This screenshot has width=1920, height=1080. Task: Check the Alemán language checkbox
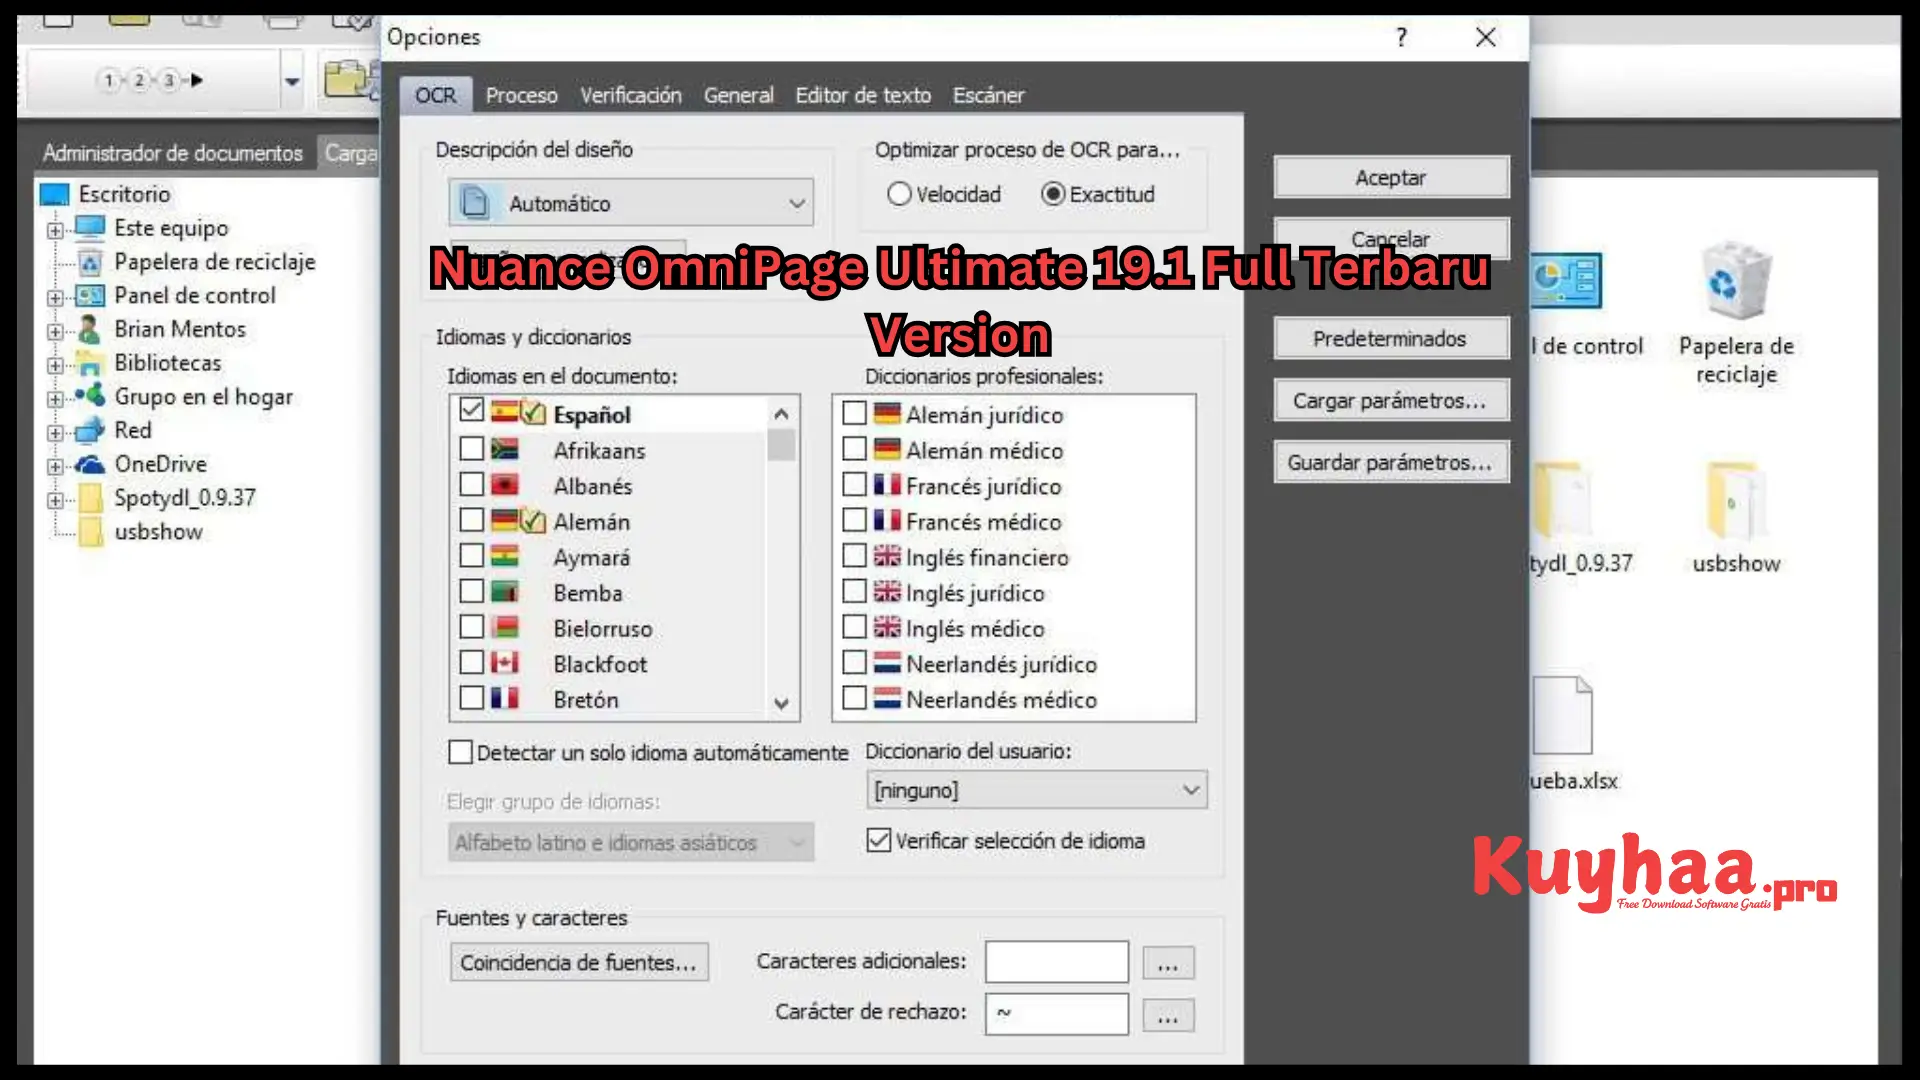point(472,520)
